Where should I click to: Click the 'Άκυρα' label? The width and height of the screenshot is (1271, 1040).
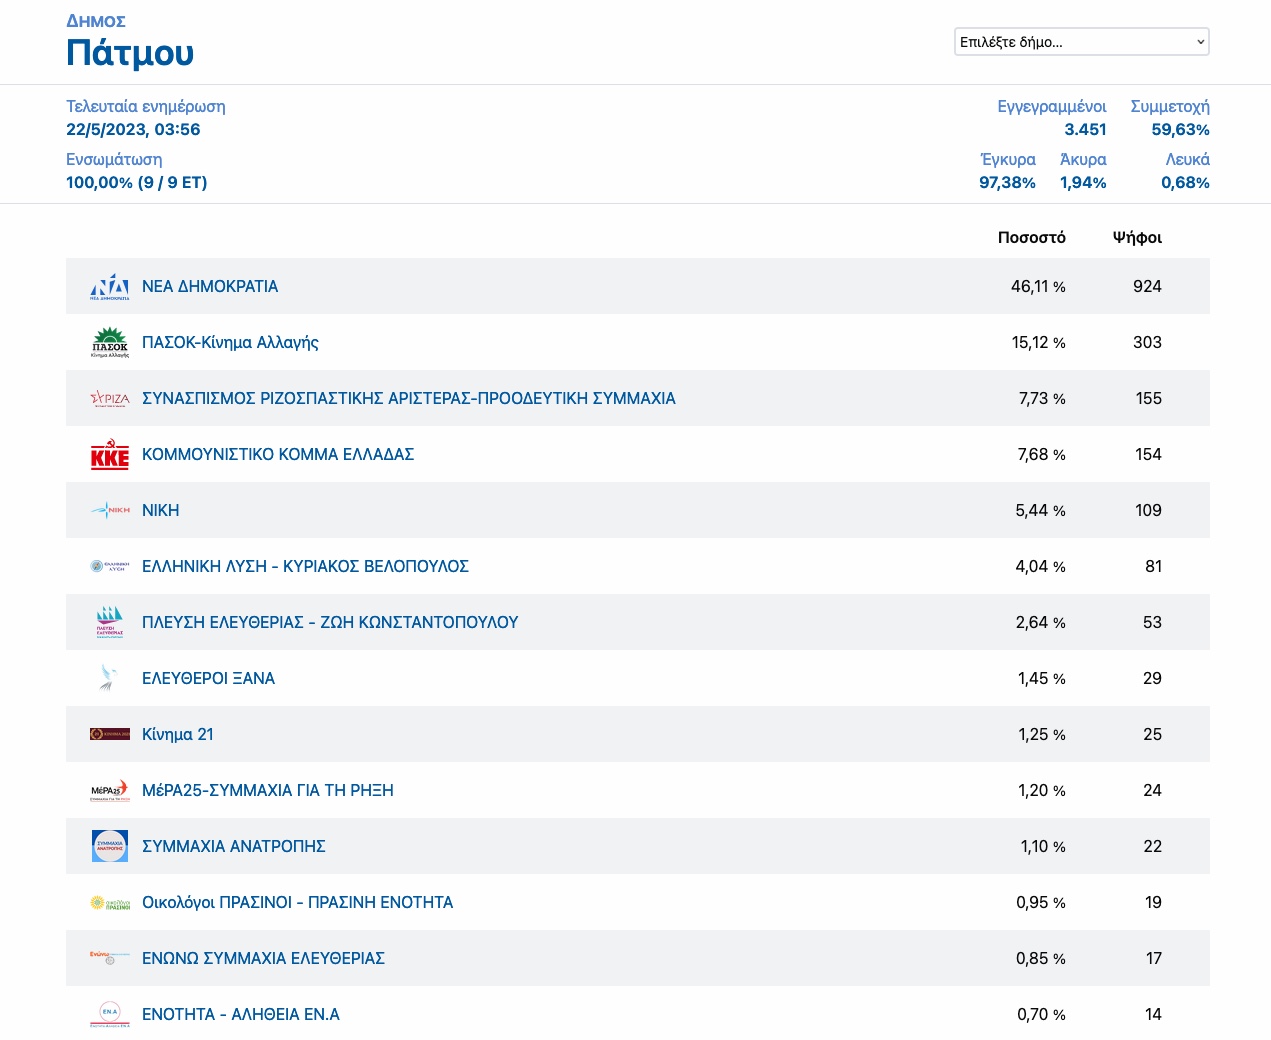pyautogui.click(x=1083, y=159)
